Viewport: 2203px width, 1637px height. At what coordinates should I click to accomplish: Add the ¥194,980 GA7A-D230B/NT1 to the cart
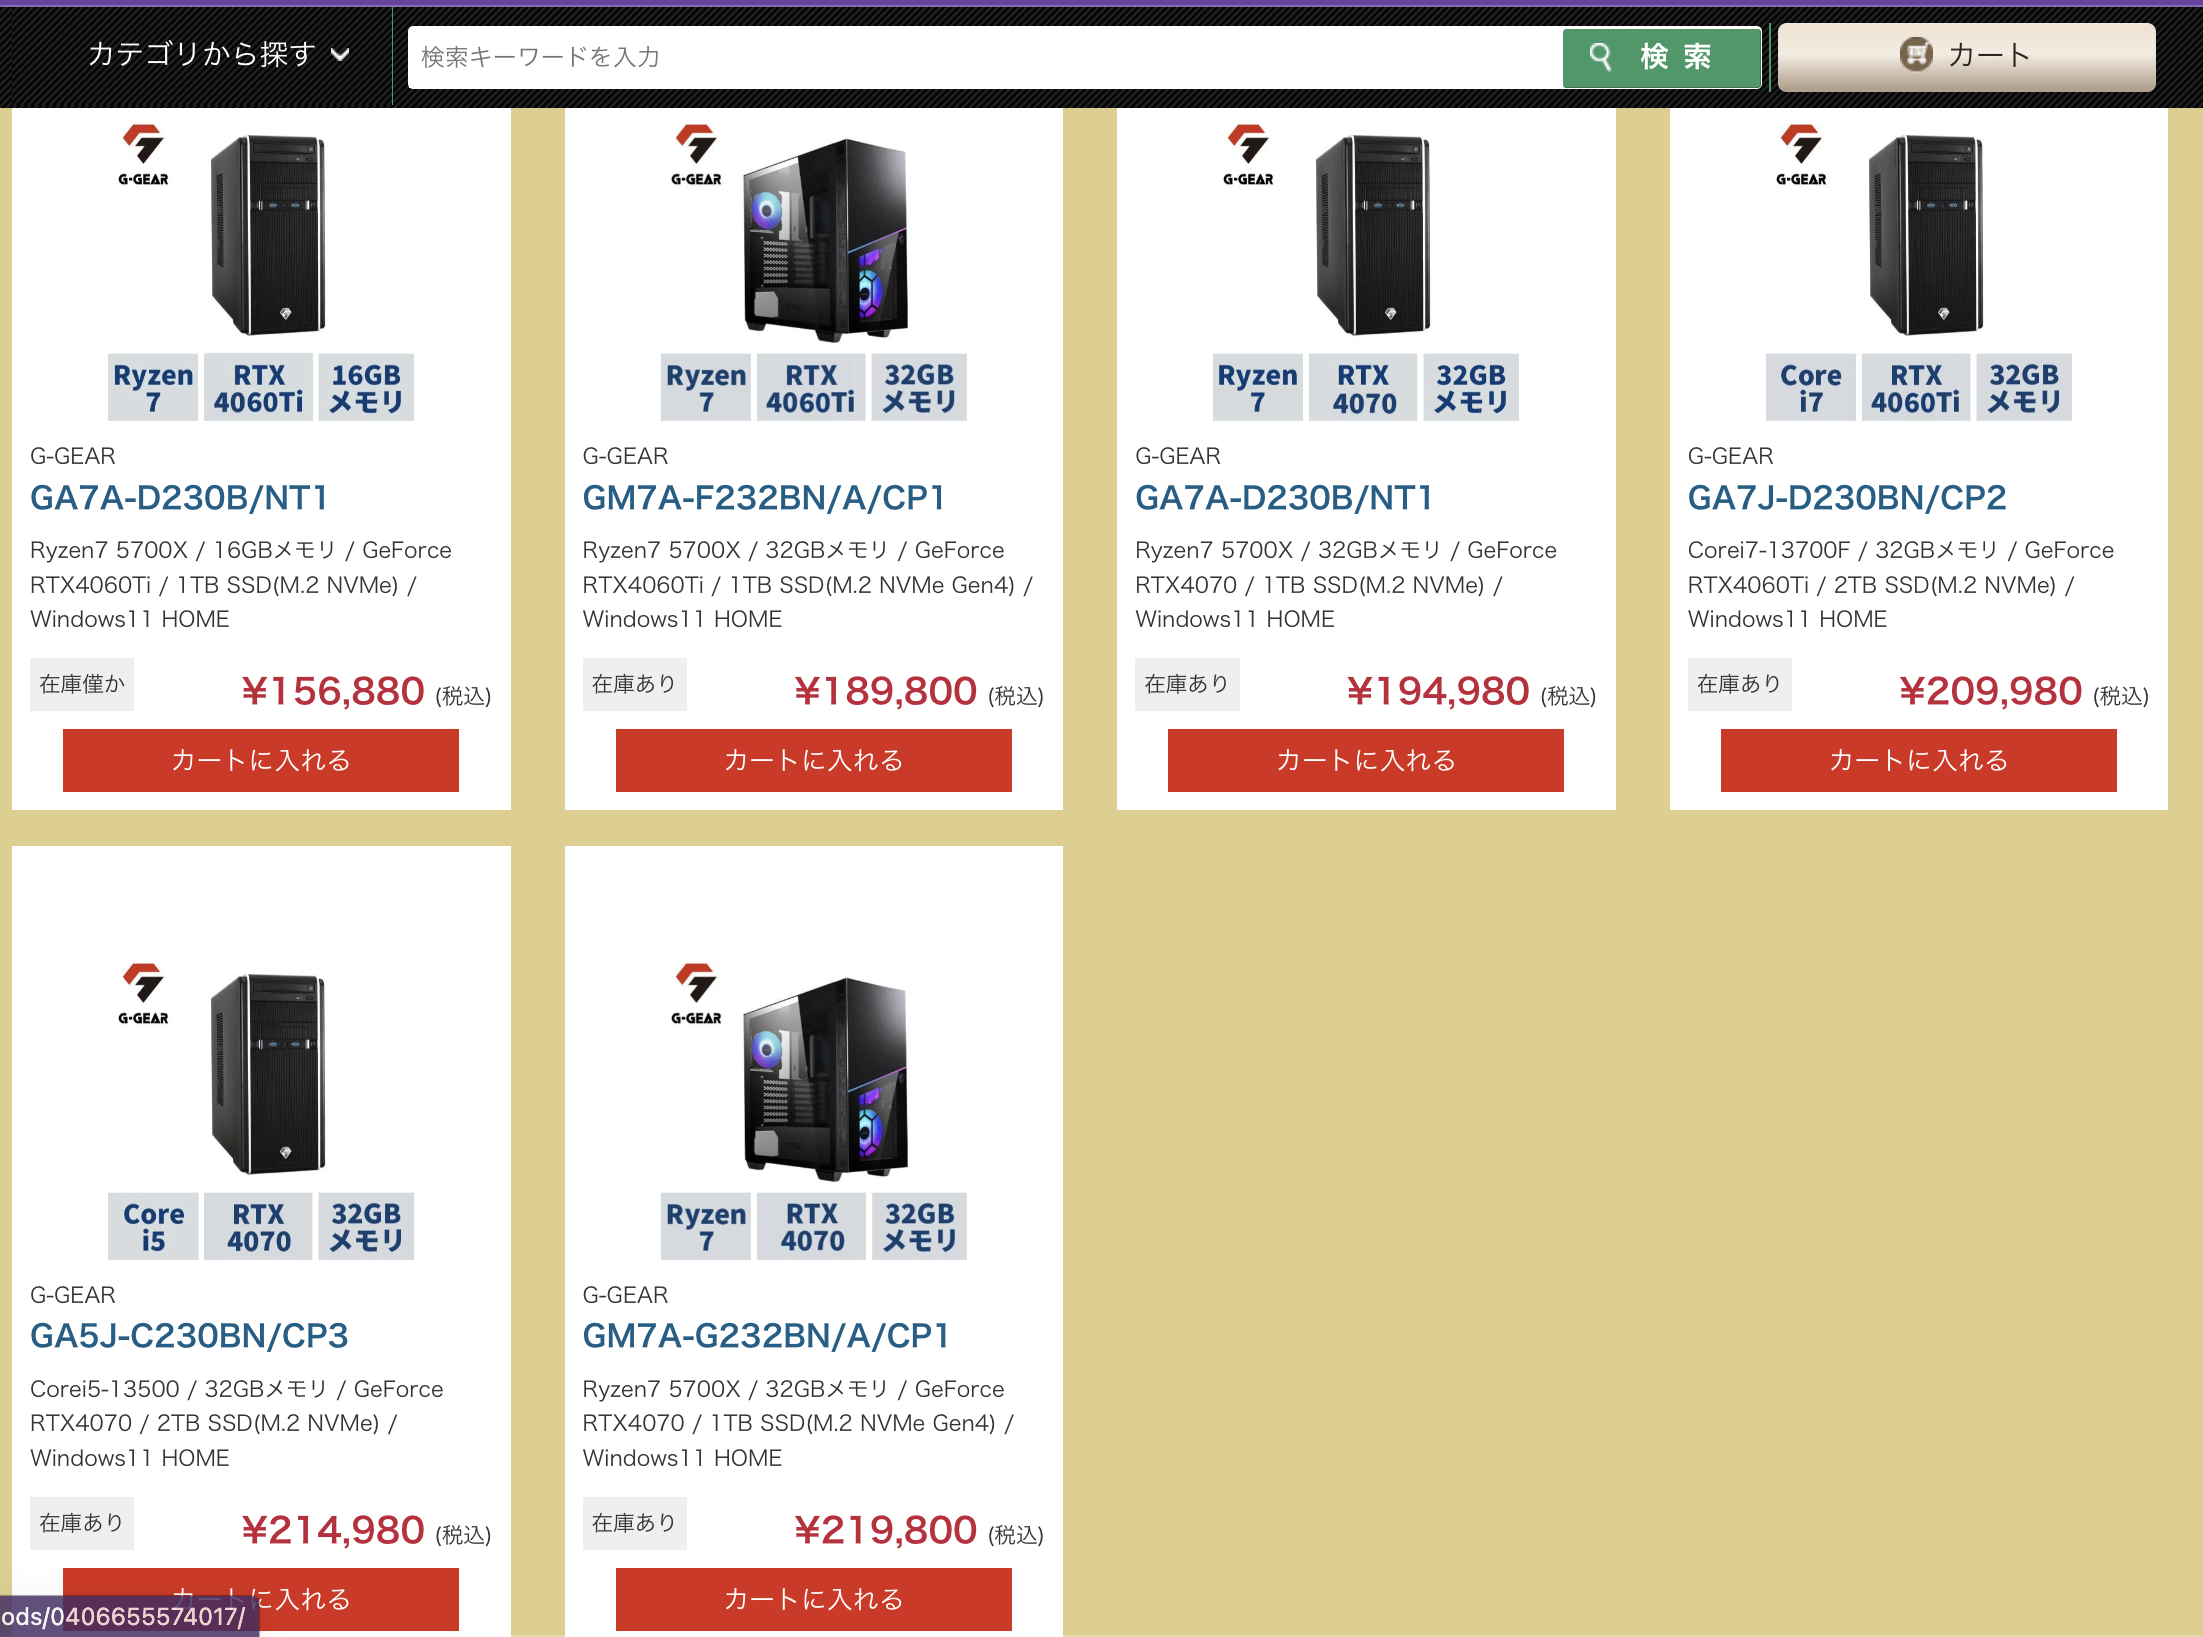point(1366,760)
